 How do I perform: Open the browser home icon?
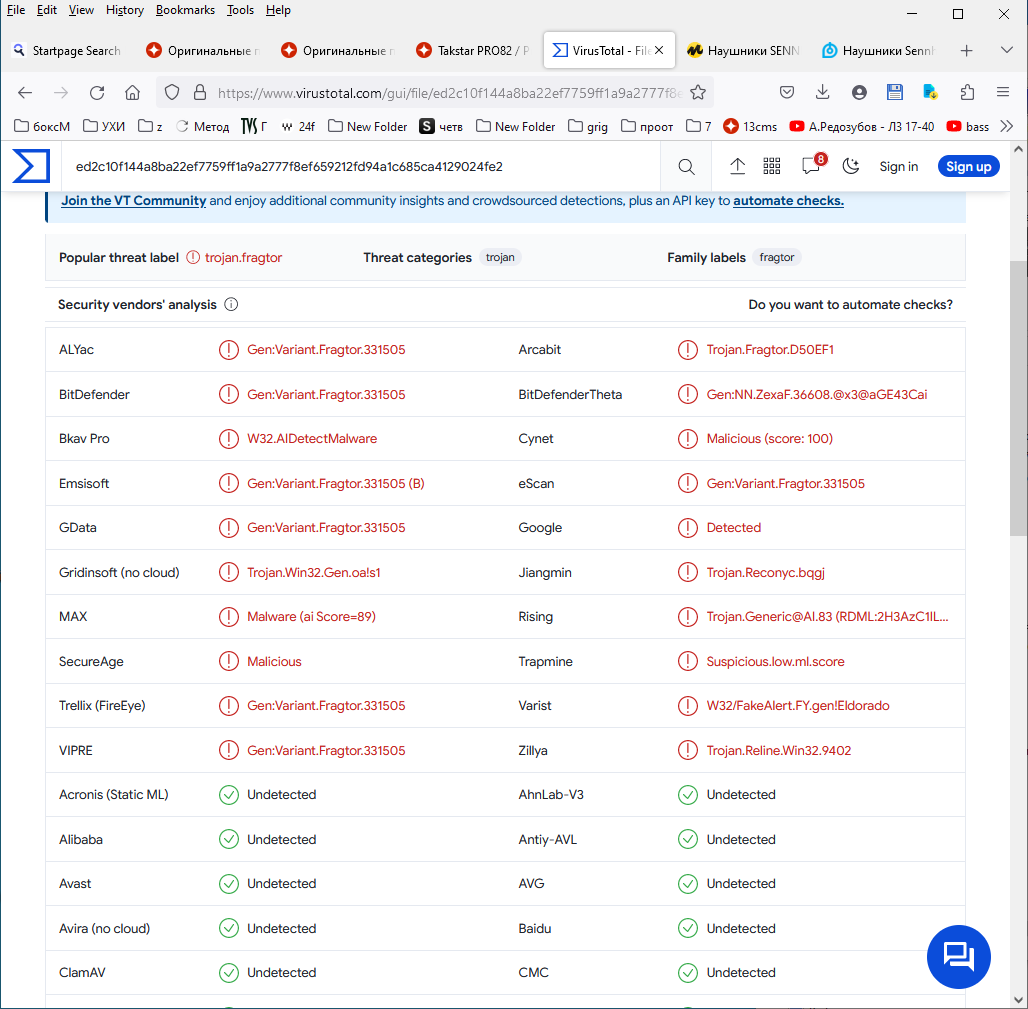132,92
